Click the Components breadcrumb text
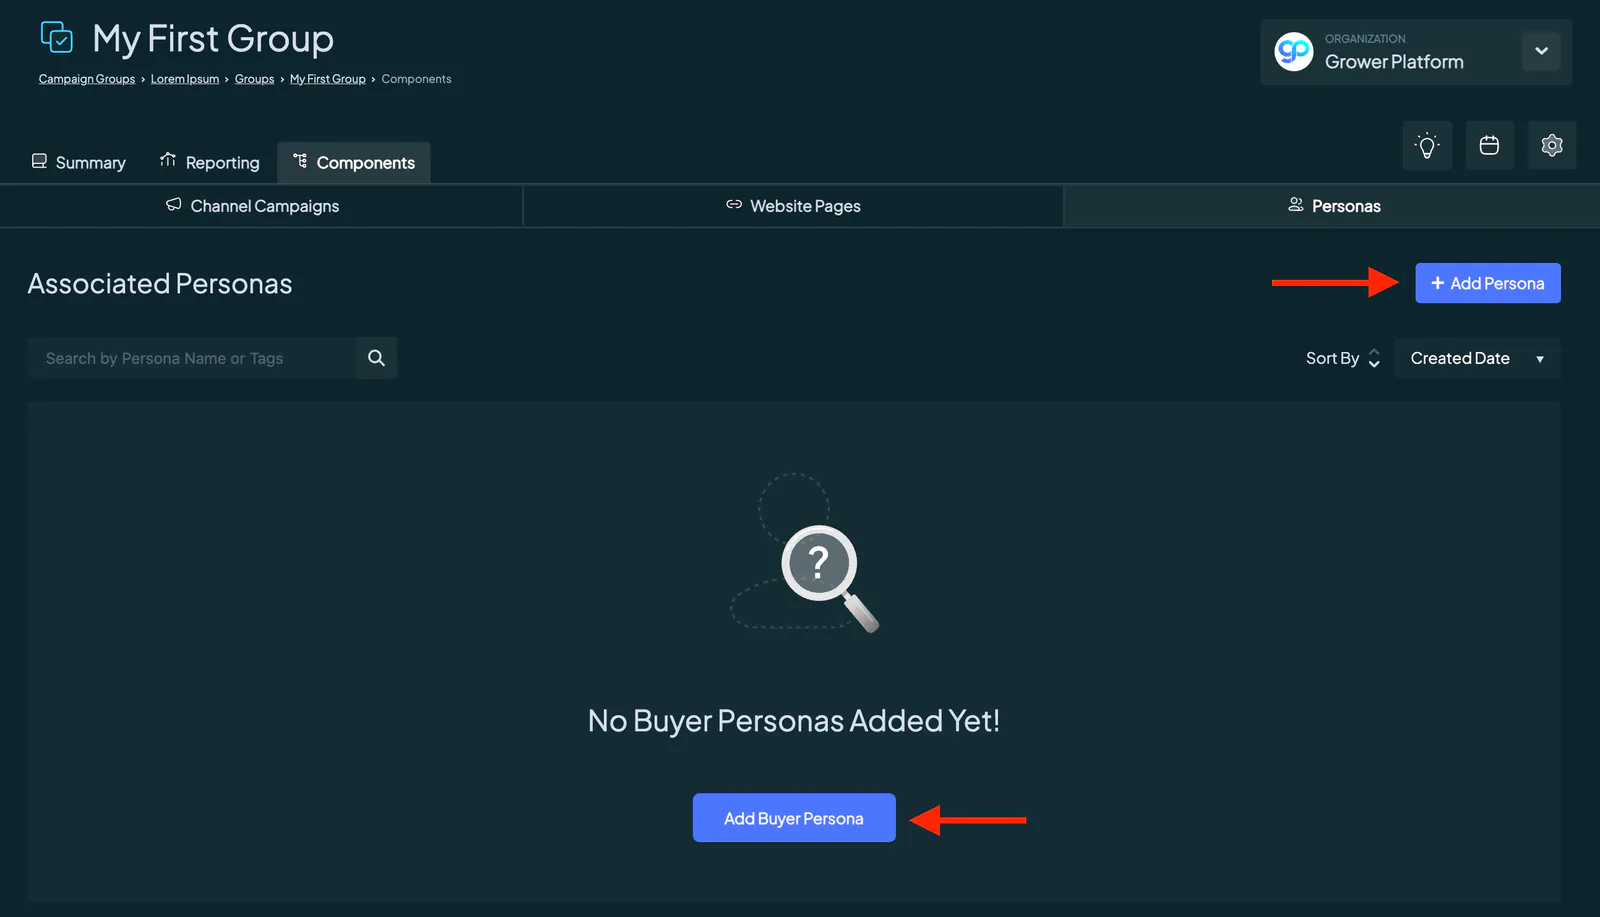The image size is (1600, 917). point(416,79)
